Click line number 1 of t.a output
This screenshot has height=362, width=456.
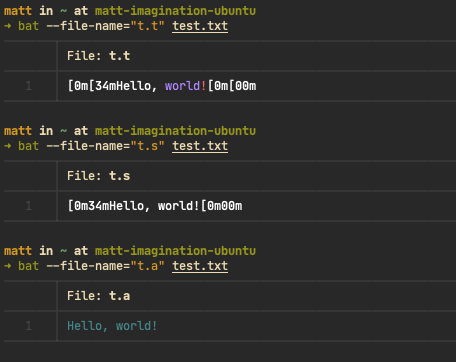click(x=29, y=326)
